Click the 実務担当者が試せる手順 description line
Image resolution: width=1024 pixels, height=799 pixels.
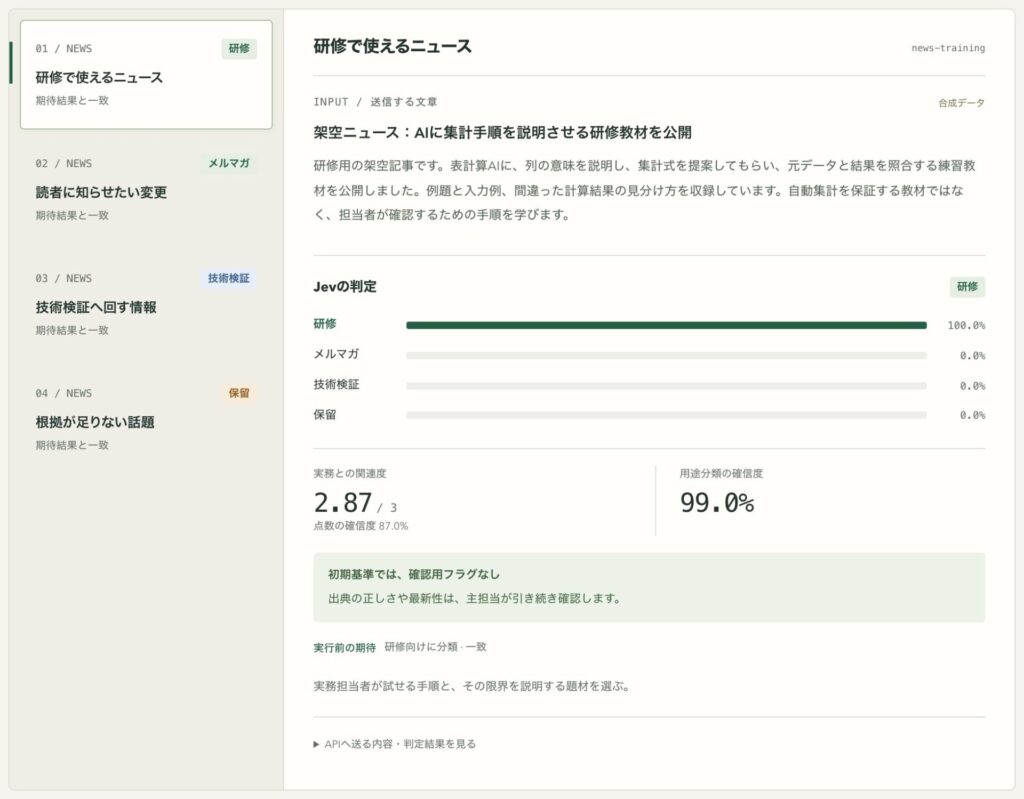point(472,686)
